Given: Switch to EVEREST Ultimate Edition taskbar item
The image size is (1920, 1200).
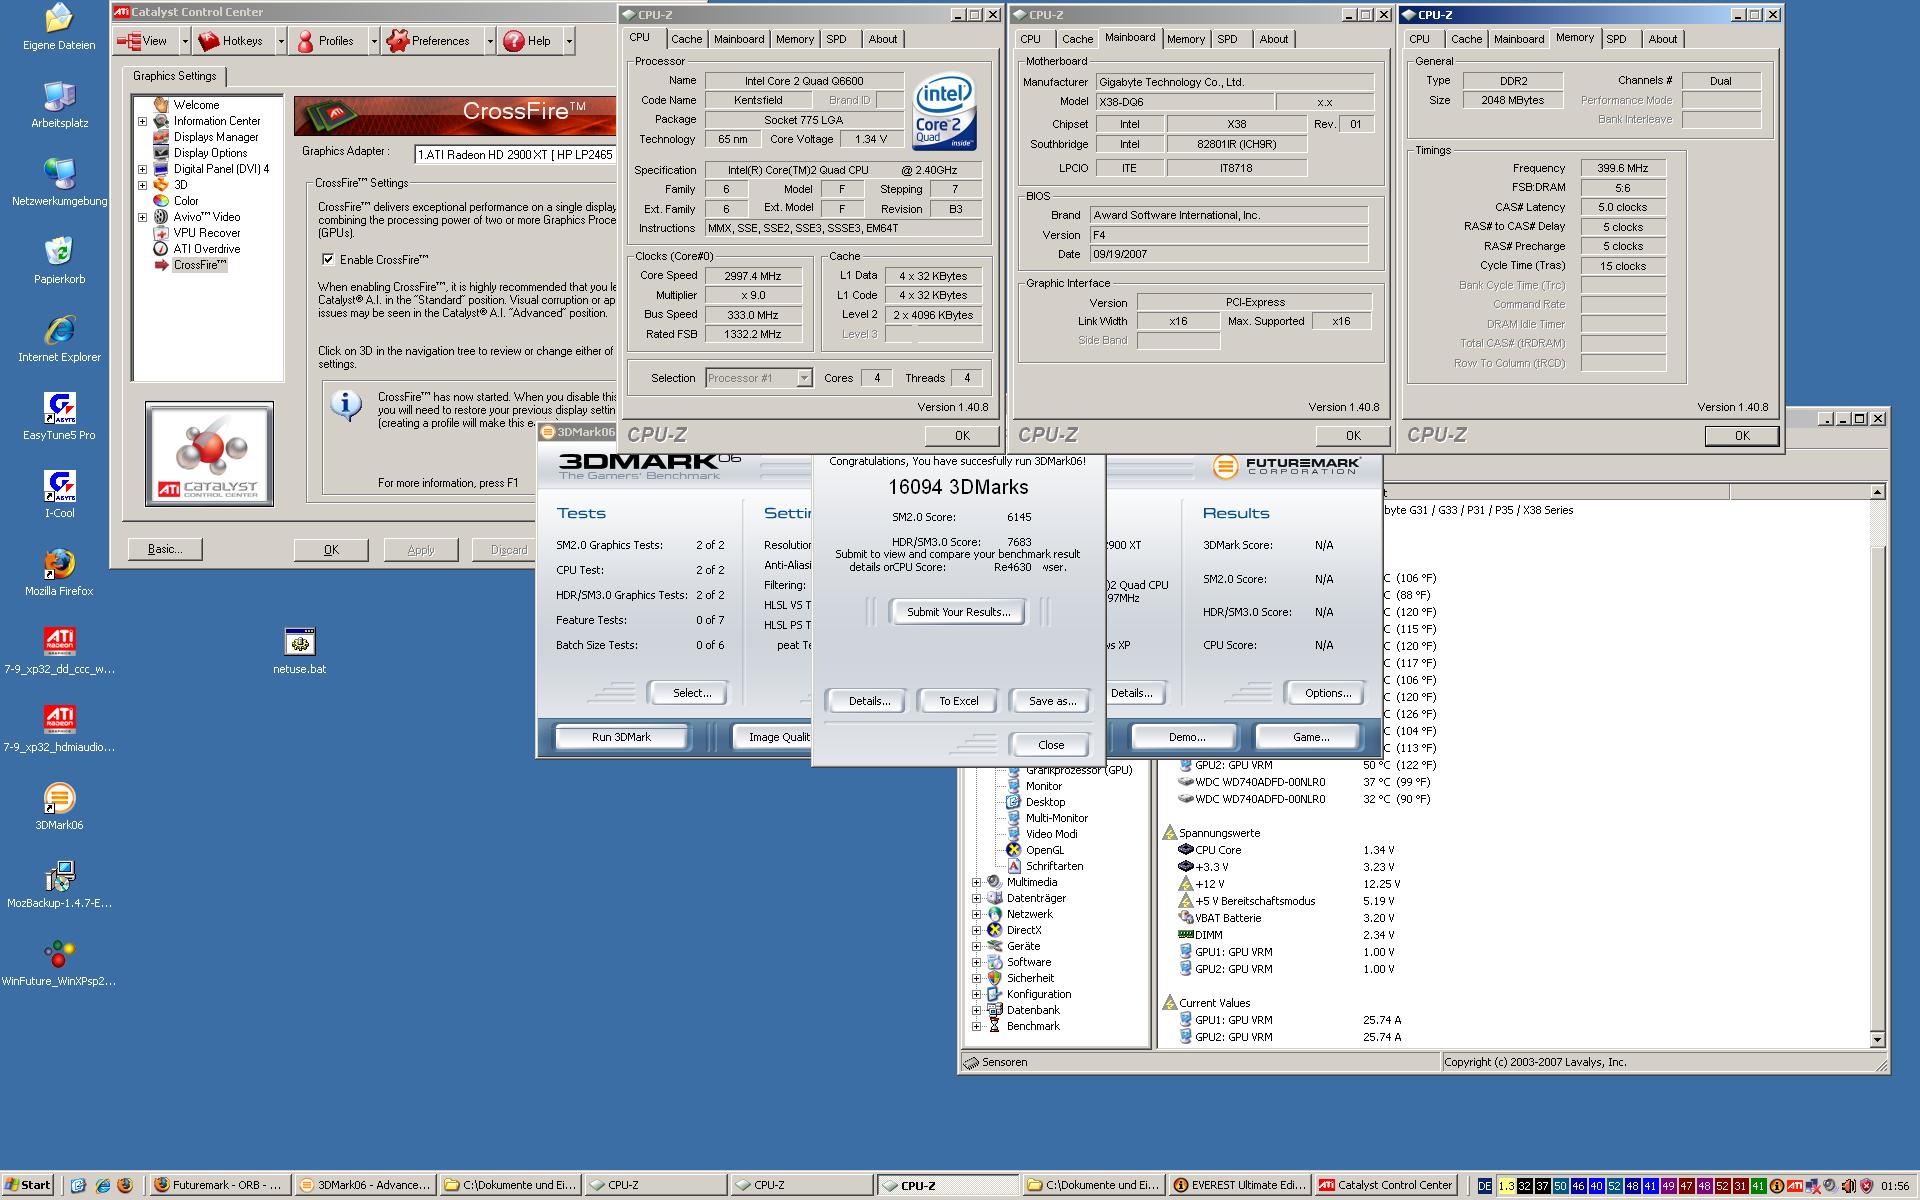Looking at the screenshot, I should (x=1238, y=1186).
